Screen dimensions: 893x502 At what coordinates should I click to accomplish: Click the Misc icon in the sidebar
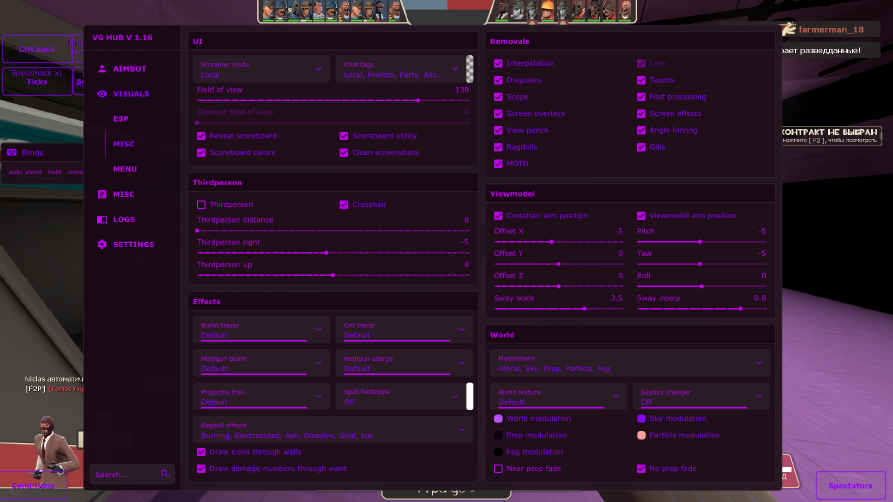click(x=102, y=194)
